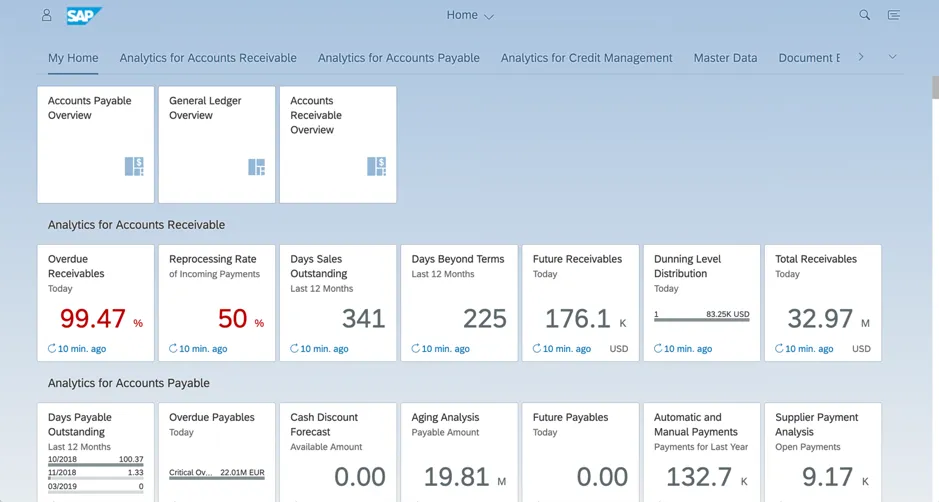The image size is (939, 502).
Task: Open the Automatic and Manual Payments tile
Action: [x=702, y=452]
